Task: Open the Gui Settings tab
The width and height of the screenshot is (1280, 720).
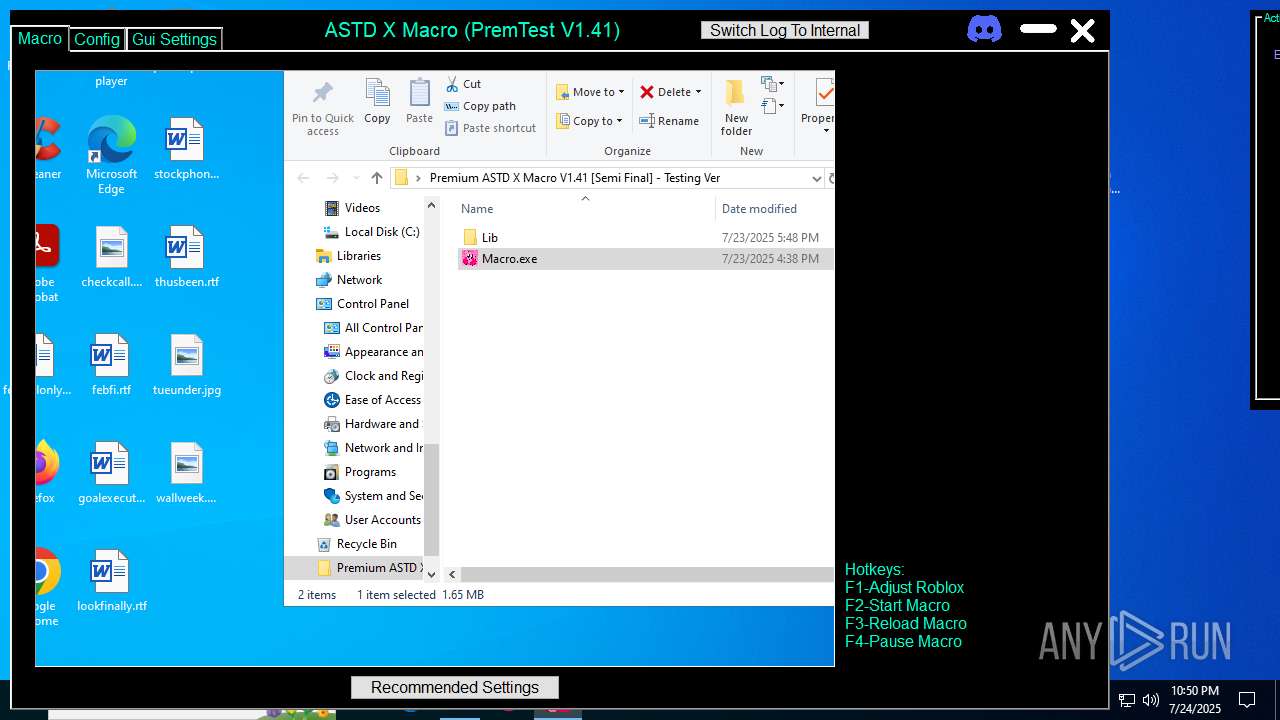Action: 174,39
